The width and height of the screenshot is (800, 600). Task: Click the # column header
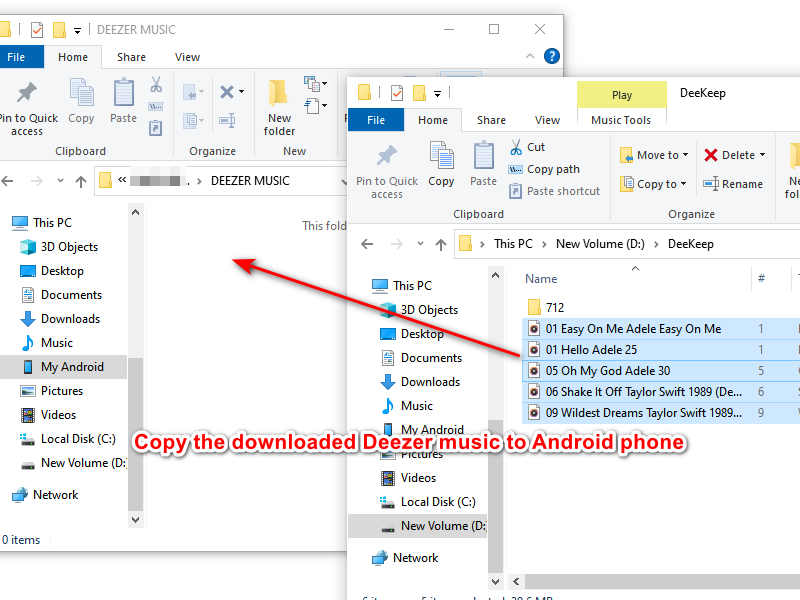(x=761, y=278)
